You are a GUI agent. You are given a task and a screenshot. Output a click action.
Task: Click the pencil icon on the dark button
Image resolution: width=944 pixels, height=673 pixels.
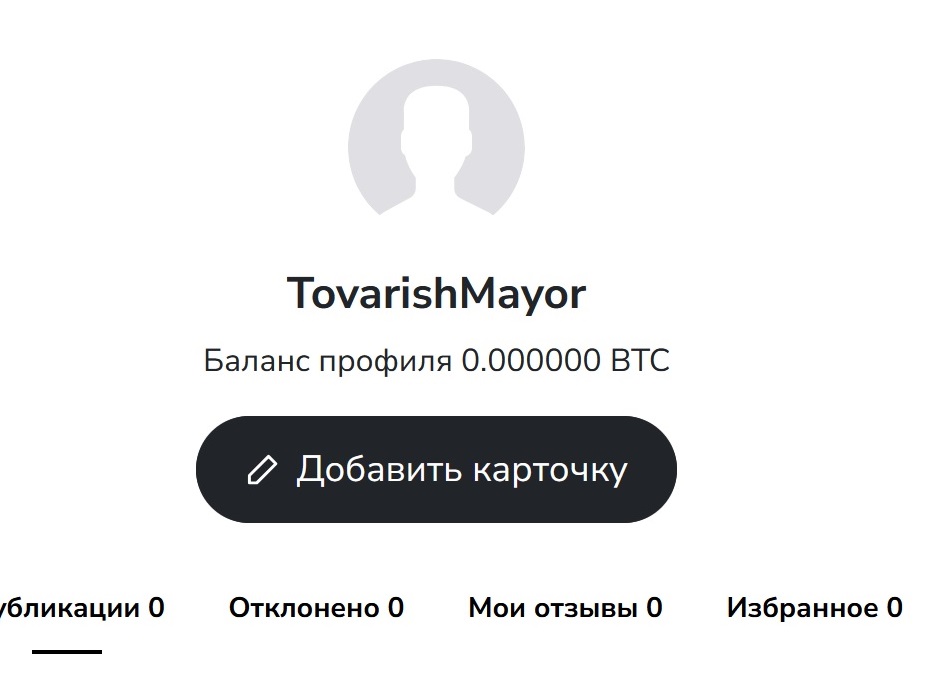[262, 470]
